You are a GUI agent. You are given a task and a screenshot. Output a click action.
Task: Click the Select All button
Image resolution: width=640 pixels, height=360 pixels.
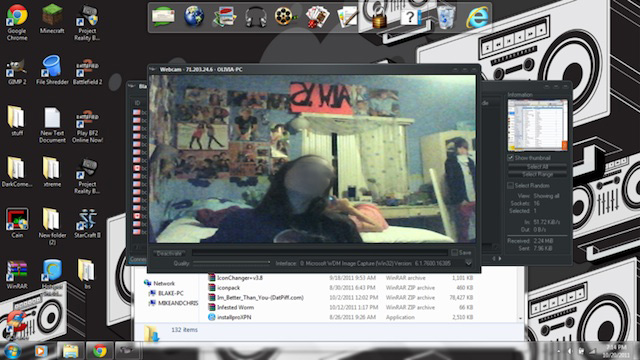(x=537, y=167)
